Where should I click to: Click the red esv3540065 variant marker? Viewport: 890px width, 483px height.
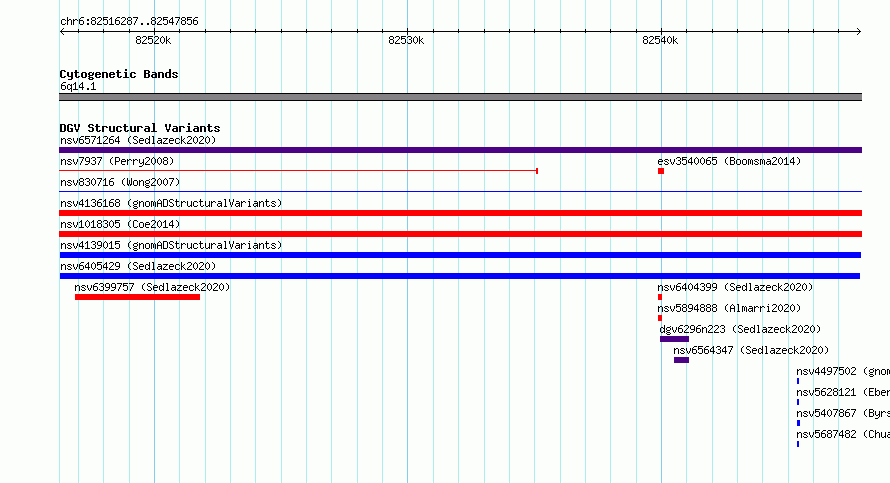(x=661, y=171)
